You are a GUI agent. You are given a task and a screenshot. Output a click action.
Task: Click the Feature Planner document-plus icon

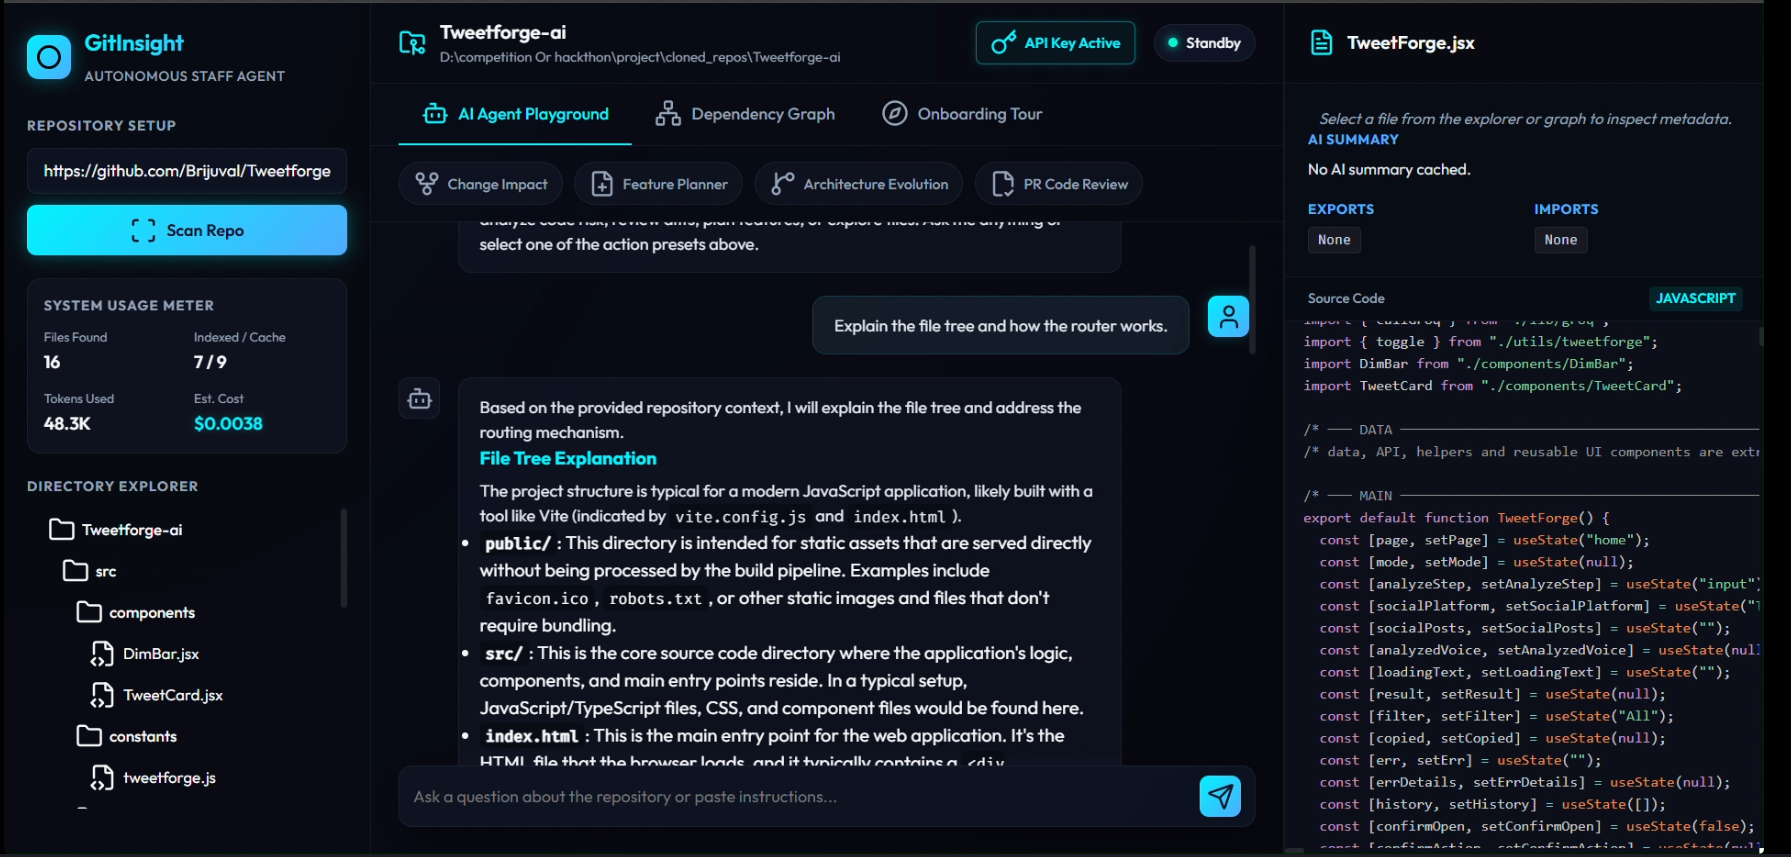click(602, 184)
